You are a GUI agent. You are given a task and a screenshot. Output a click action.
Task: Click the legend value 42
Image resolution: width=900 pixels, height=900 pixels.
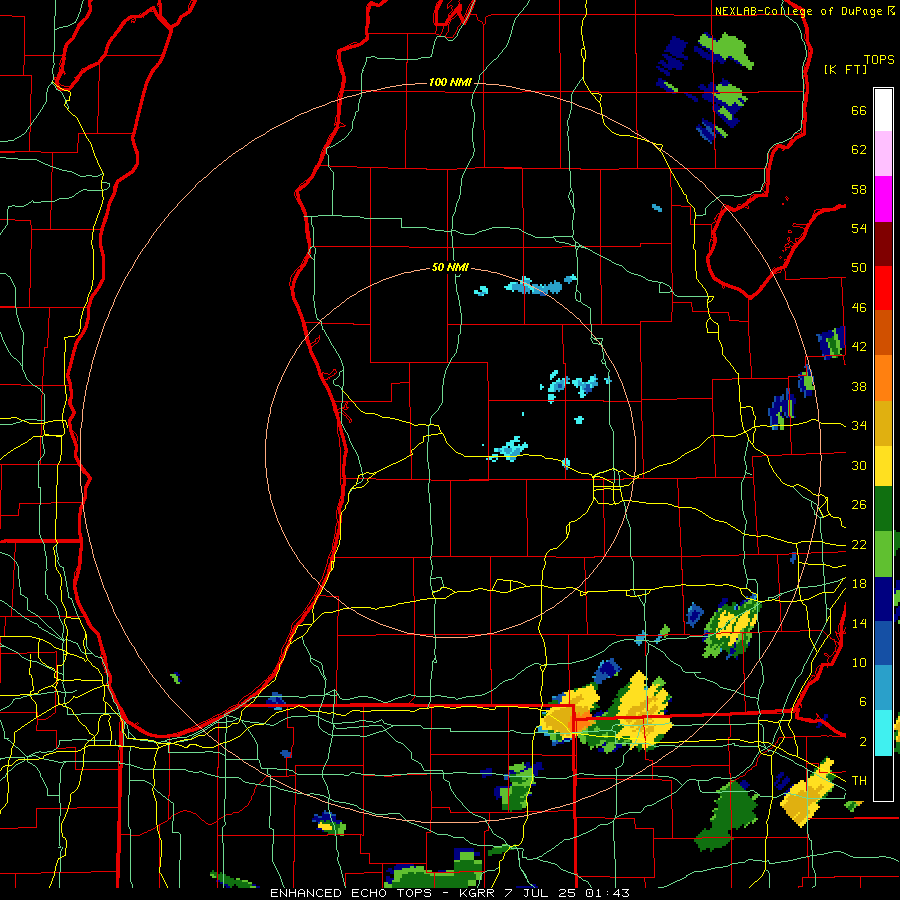pos(859,347)
